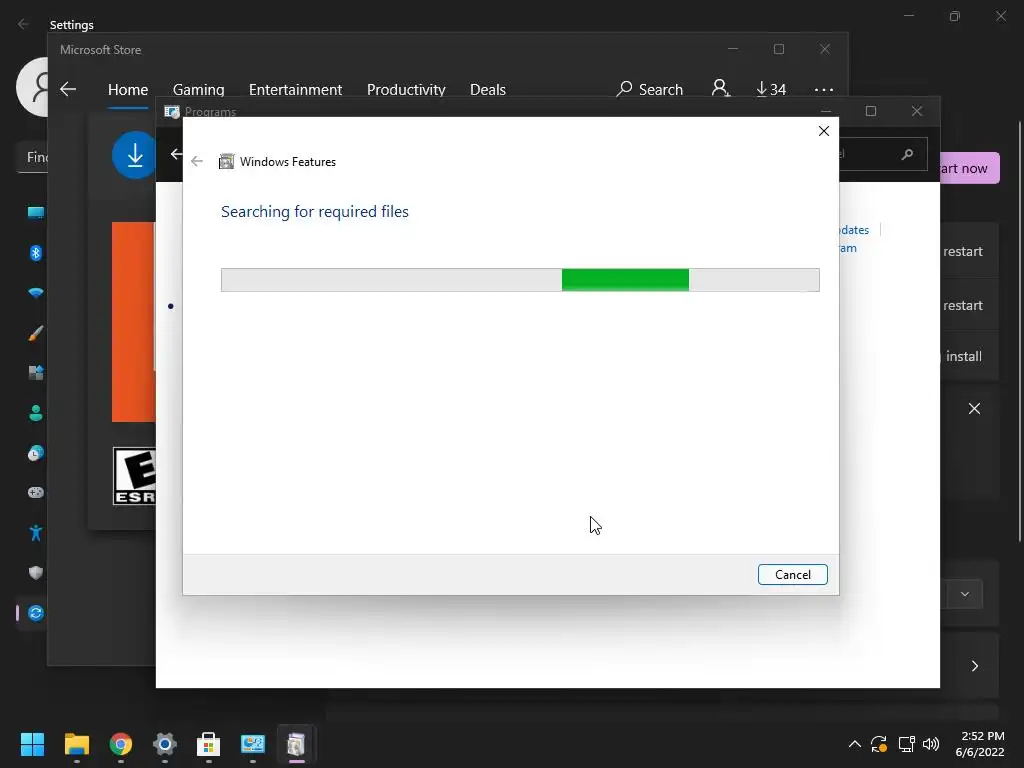Select Productivity tab in Microsoft Store
Image resolution: width=1024 pixels, height=768 pixels.
pyautogui.click(x=406, y=89)
